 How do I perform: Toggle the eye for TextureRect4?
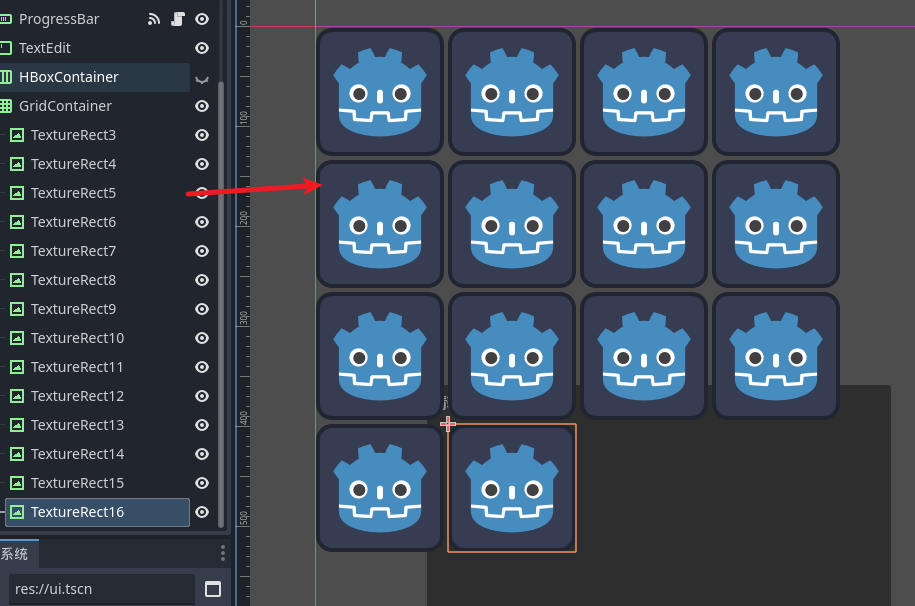202,164
